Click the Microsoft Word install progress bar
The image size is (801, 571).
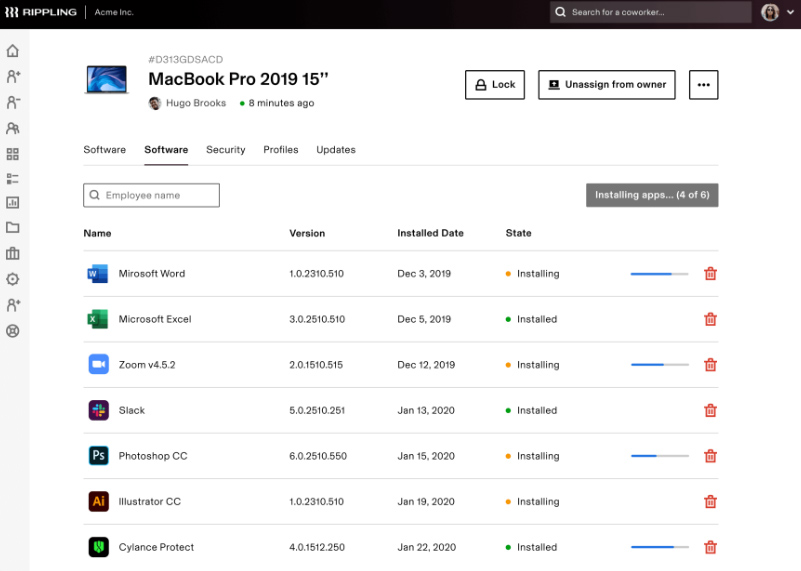coord(659,274)
